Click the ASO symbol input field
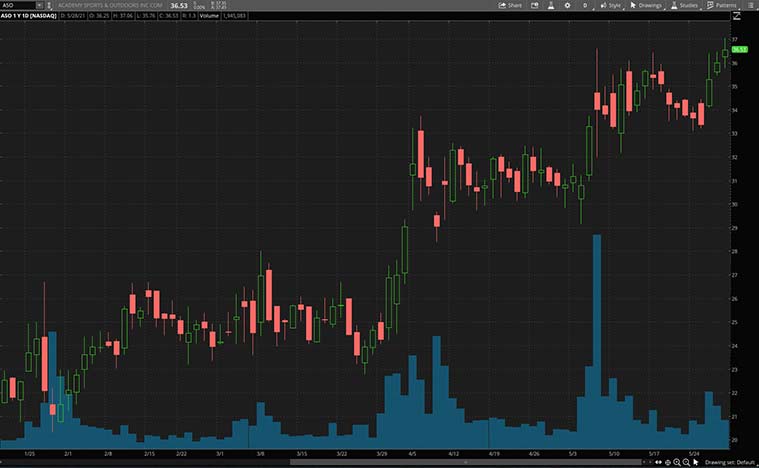 [x=18, y=5]
